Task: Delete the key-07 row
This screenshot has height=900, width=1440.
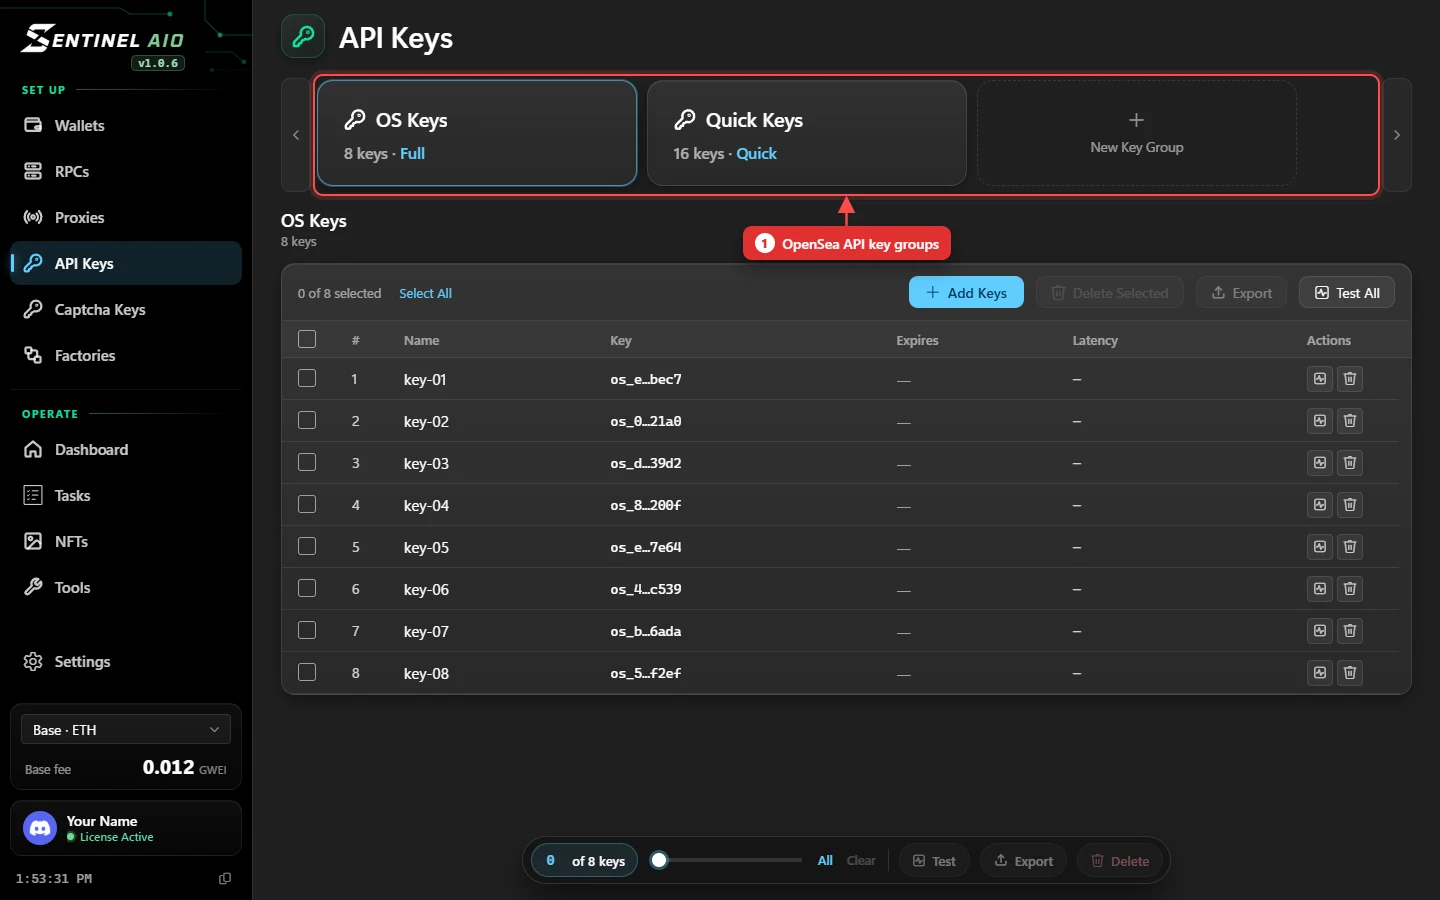Action: tap(1350, 631)
